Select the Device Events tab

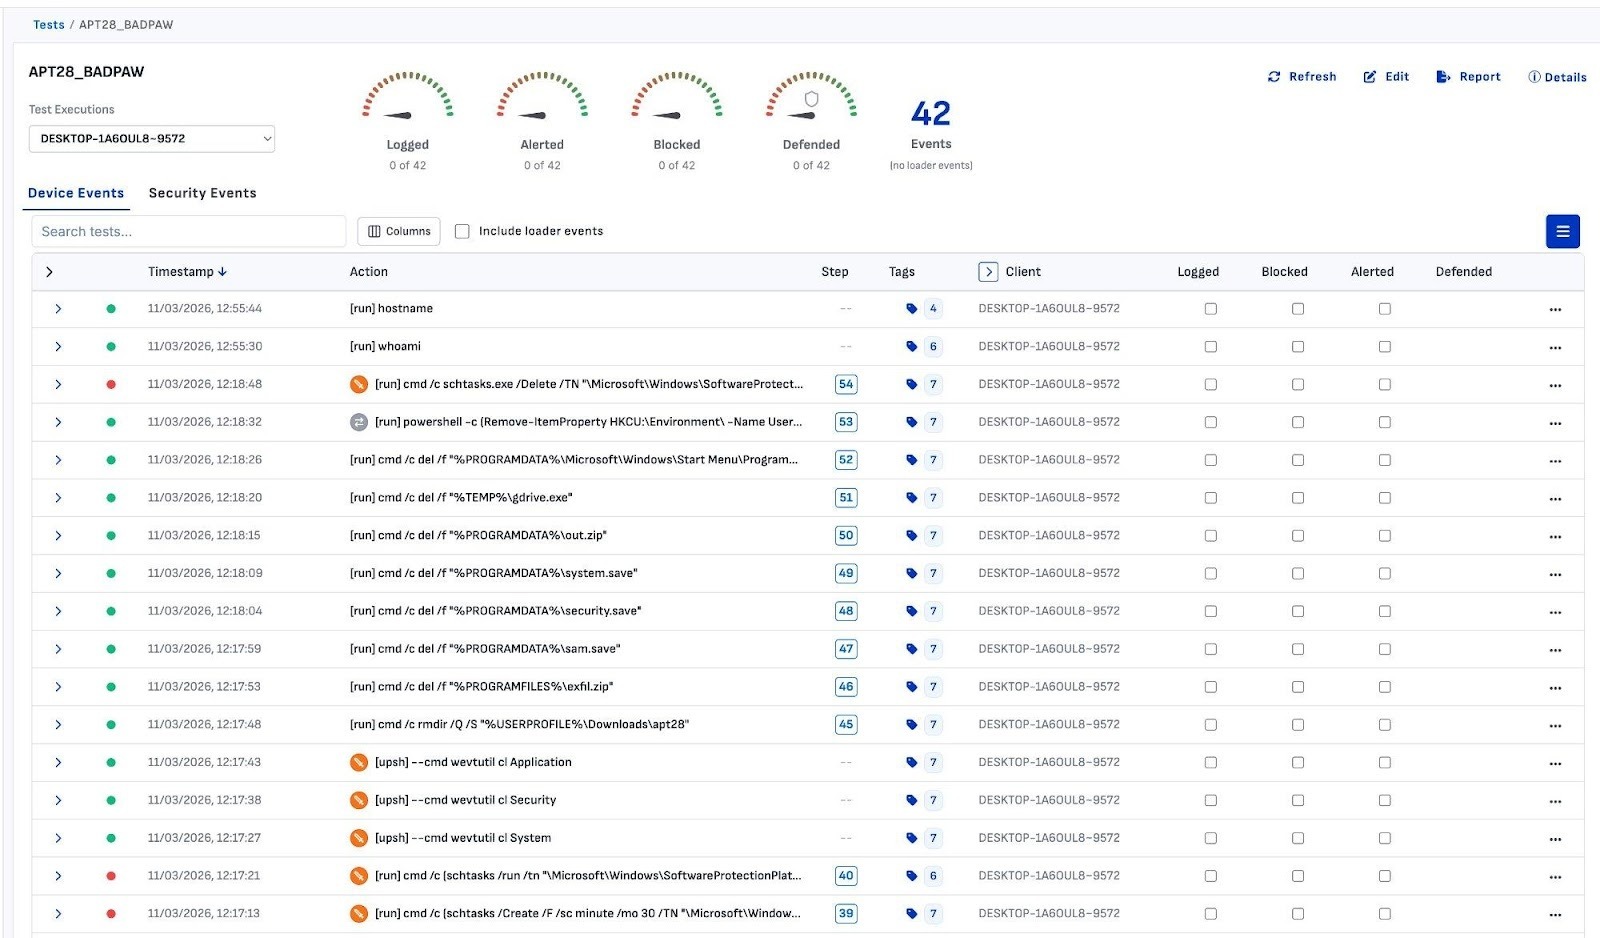coord(76,193)
